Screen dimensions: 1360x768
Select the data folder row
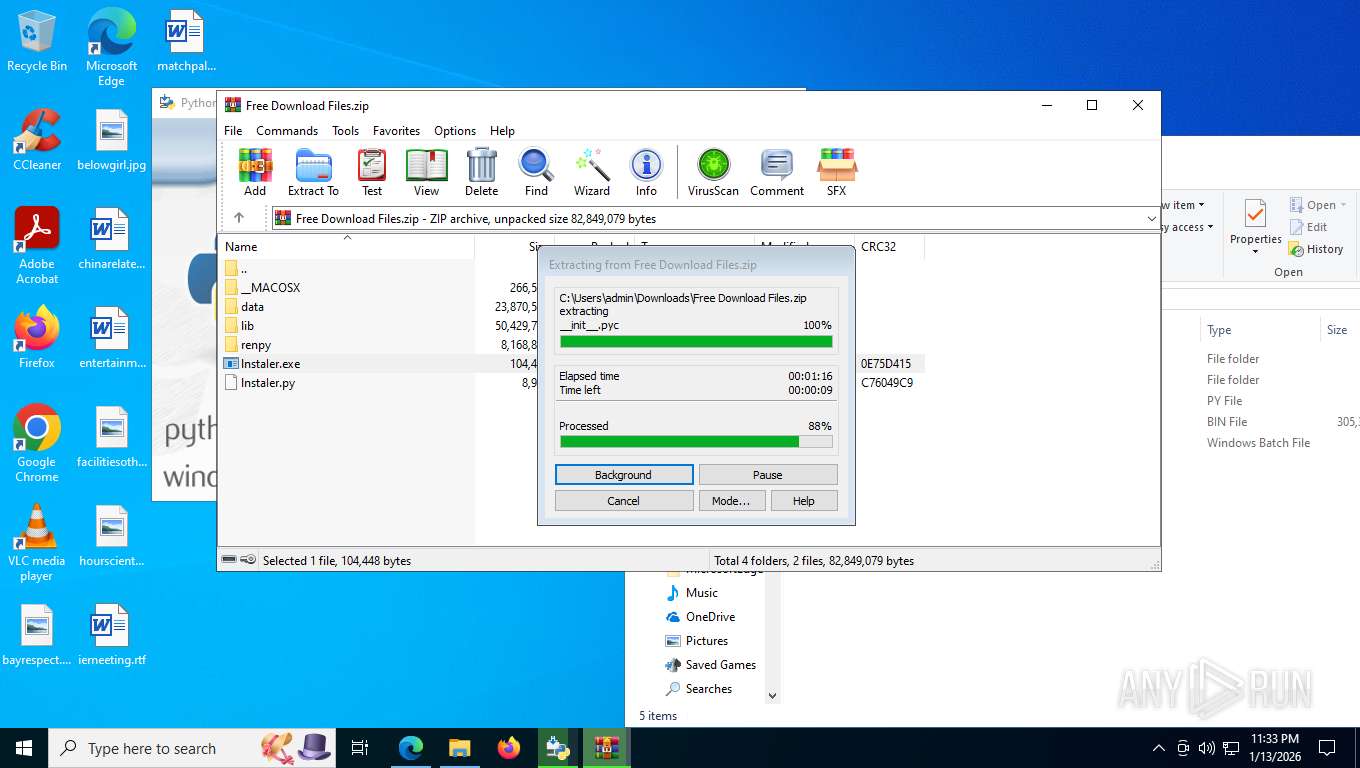(x=252, y=306)
